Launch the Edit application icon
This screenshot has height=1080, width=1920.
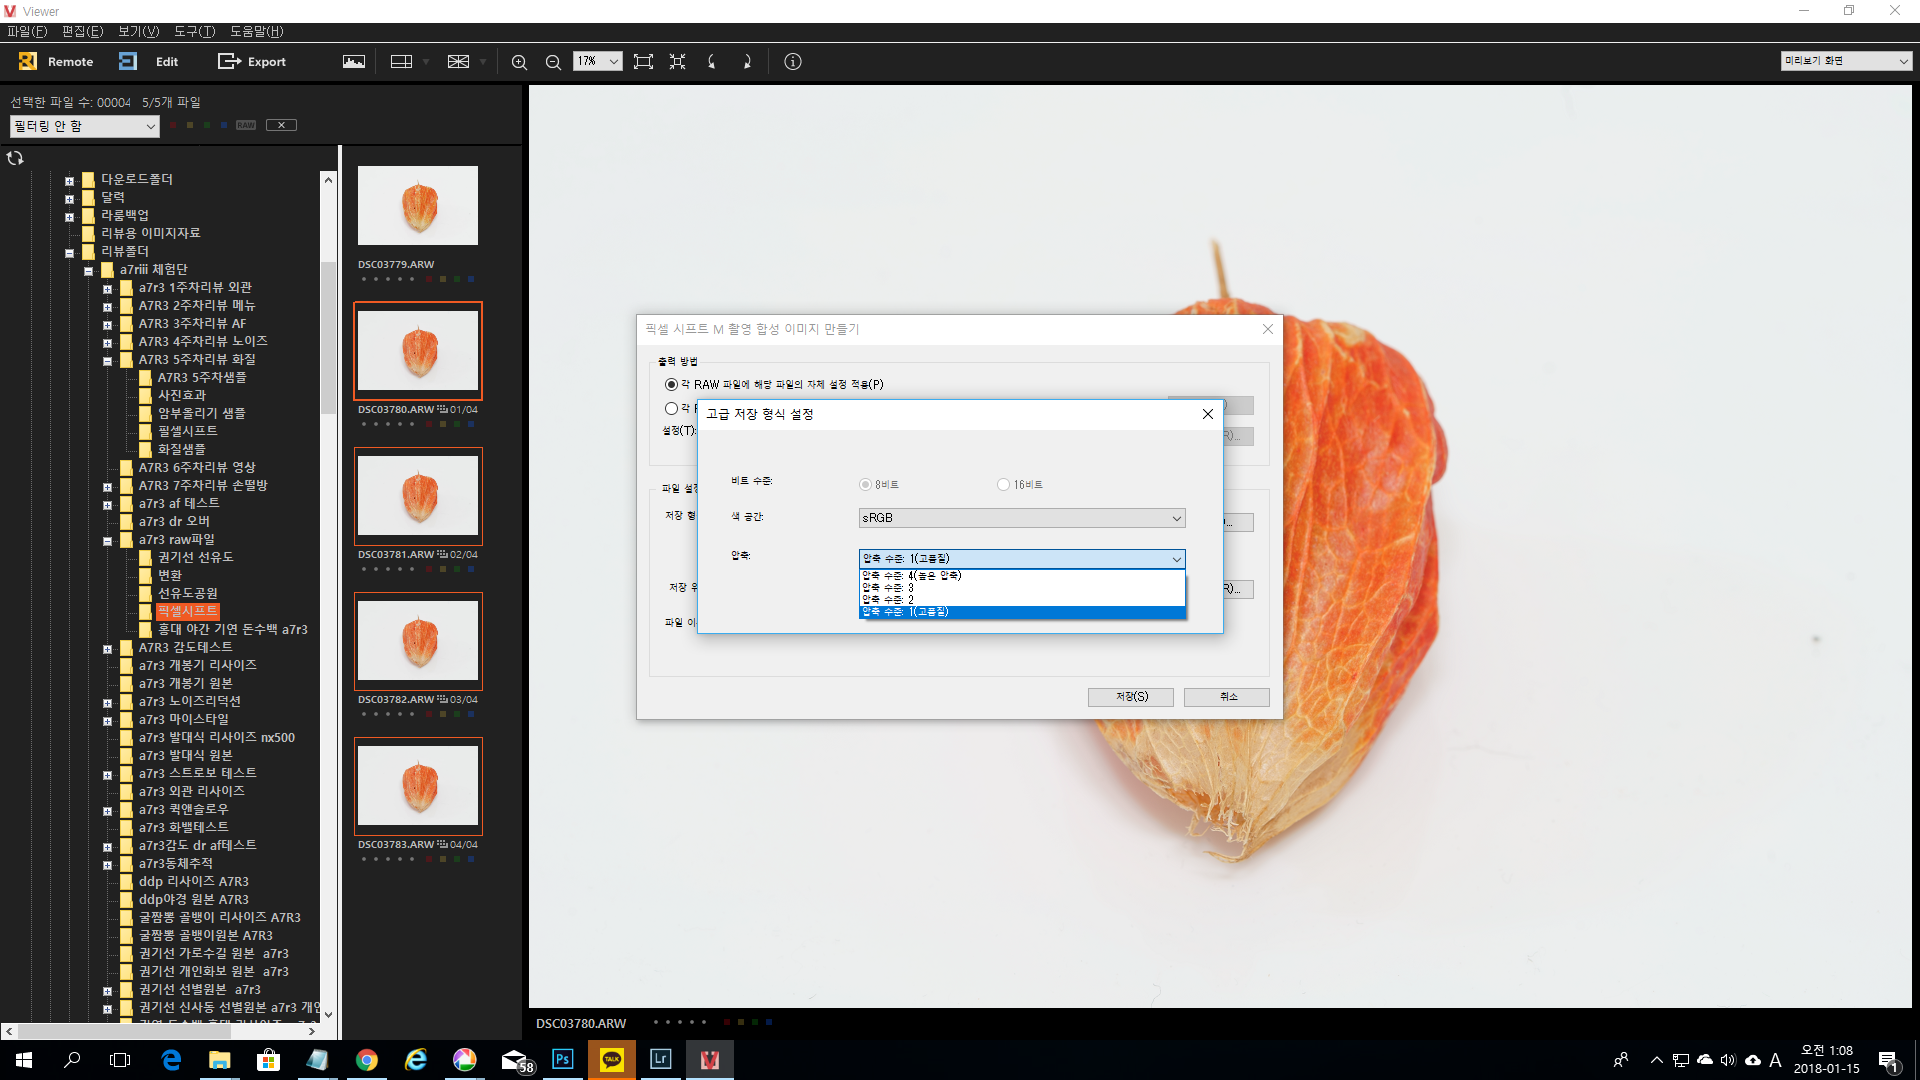point(128,61)
